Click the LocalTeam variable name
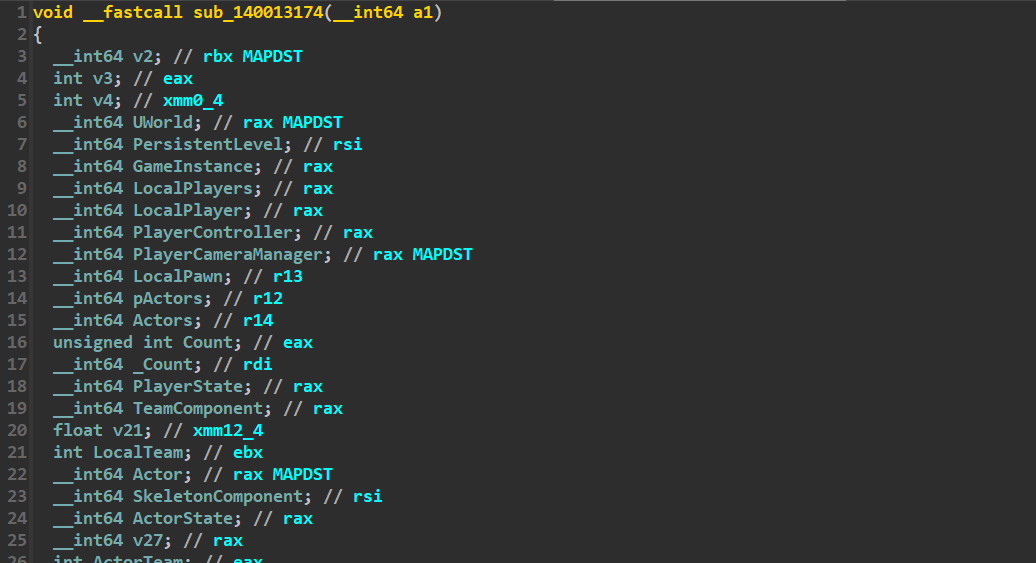The image size is (1036, 563). pyautogui.click(x=138, y=452)
